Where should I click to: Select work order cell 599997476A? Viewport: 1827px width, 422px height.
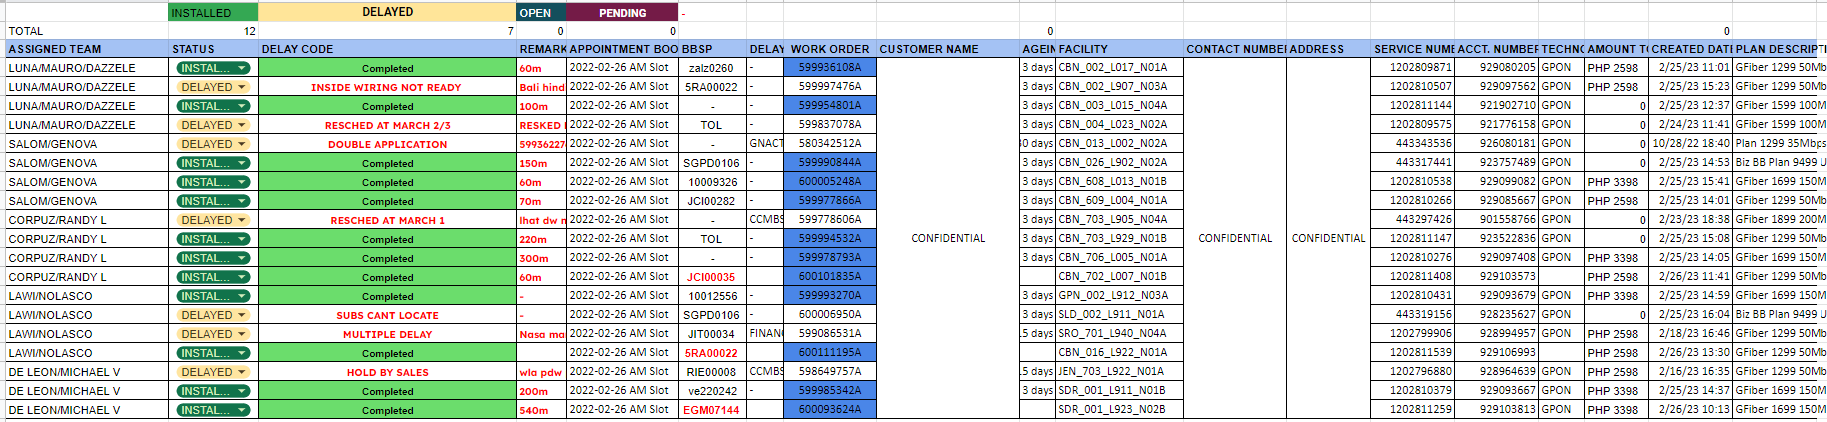830,87
